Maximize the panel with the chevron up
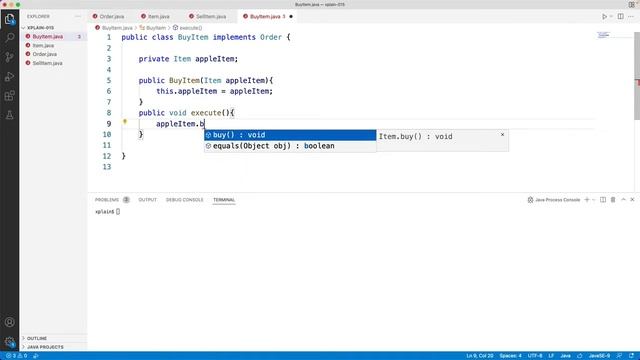This screenshot has height=360, width=640. [623, 200]
